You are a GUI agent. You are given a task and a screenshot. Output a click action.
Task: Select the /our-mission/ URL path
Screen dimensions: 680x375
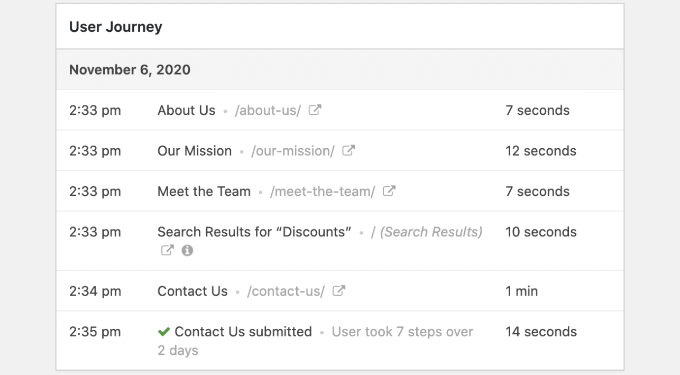pyautogui.click(x=293, y=151)
